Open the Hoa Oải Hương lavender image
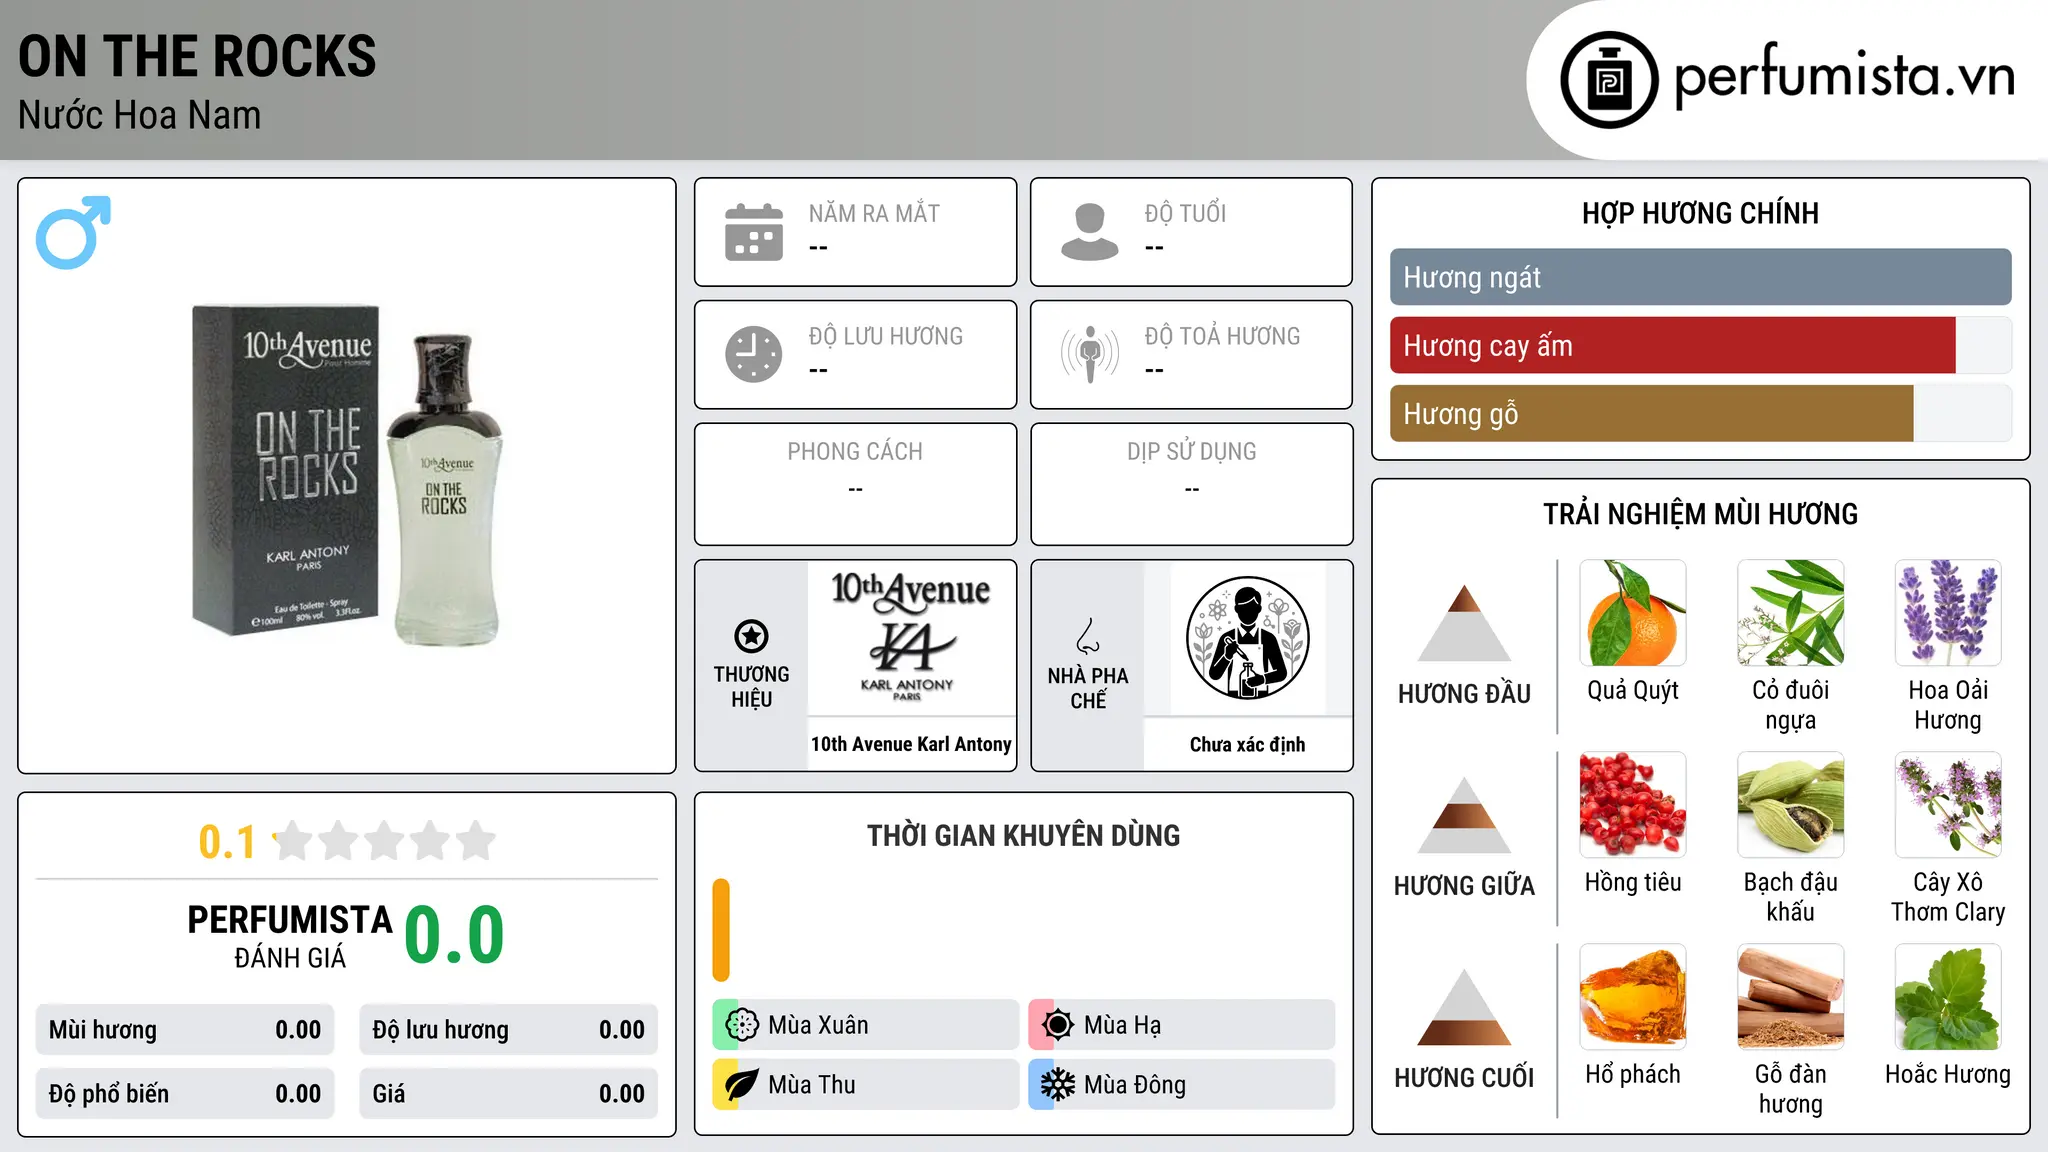This screenshot has width=2048, height=1152. point(1948,613)
